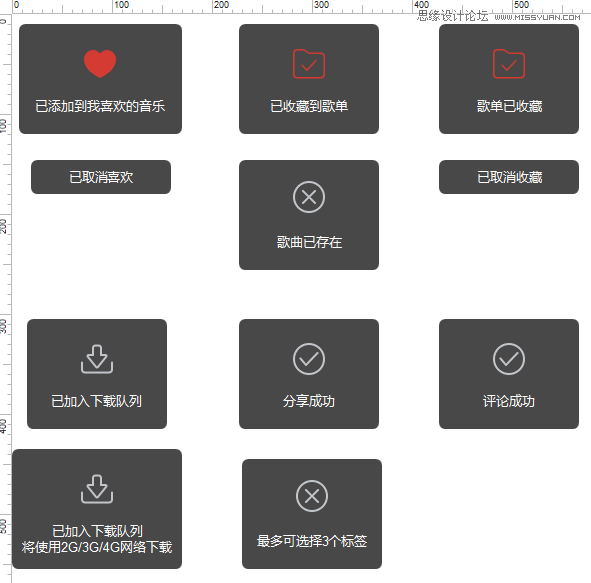
Task: Click checkmark circle above 评论成功
Action: coord(509,359)
